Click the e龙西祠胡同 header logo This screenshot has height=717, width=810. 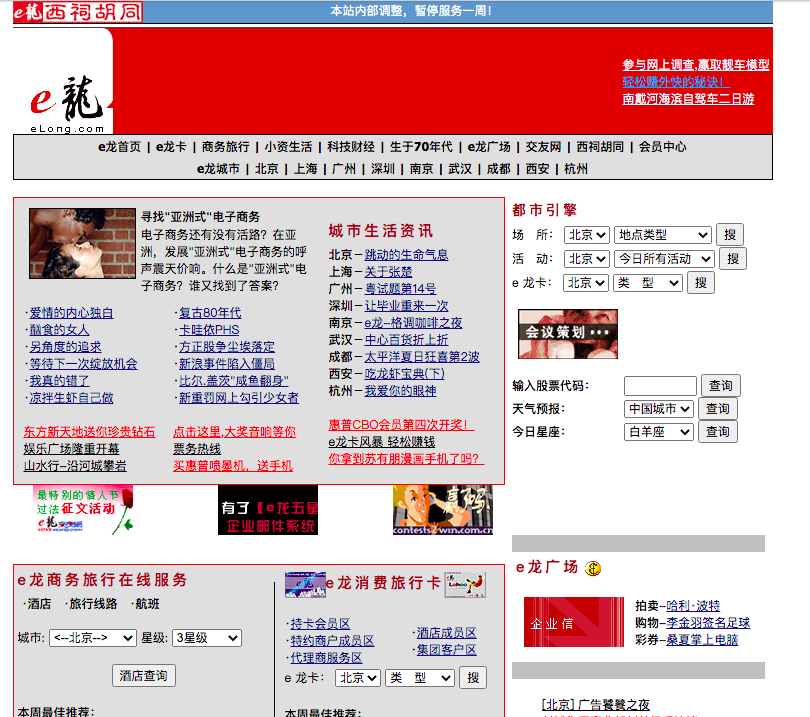[77, 12]
